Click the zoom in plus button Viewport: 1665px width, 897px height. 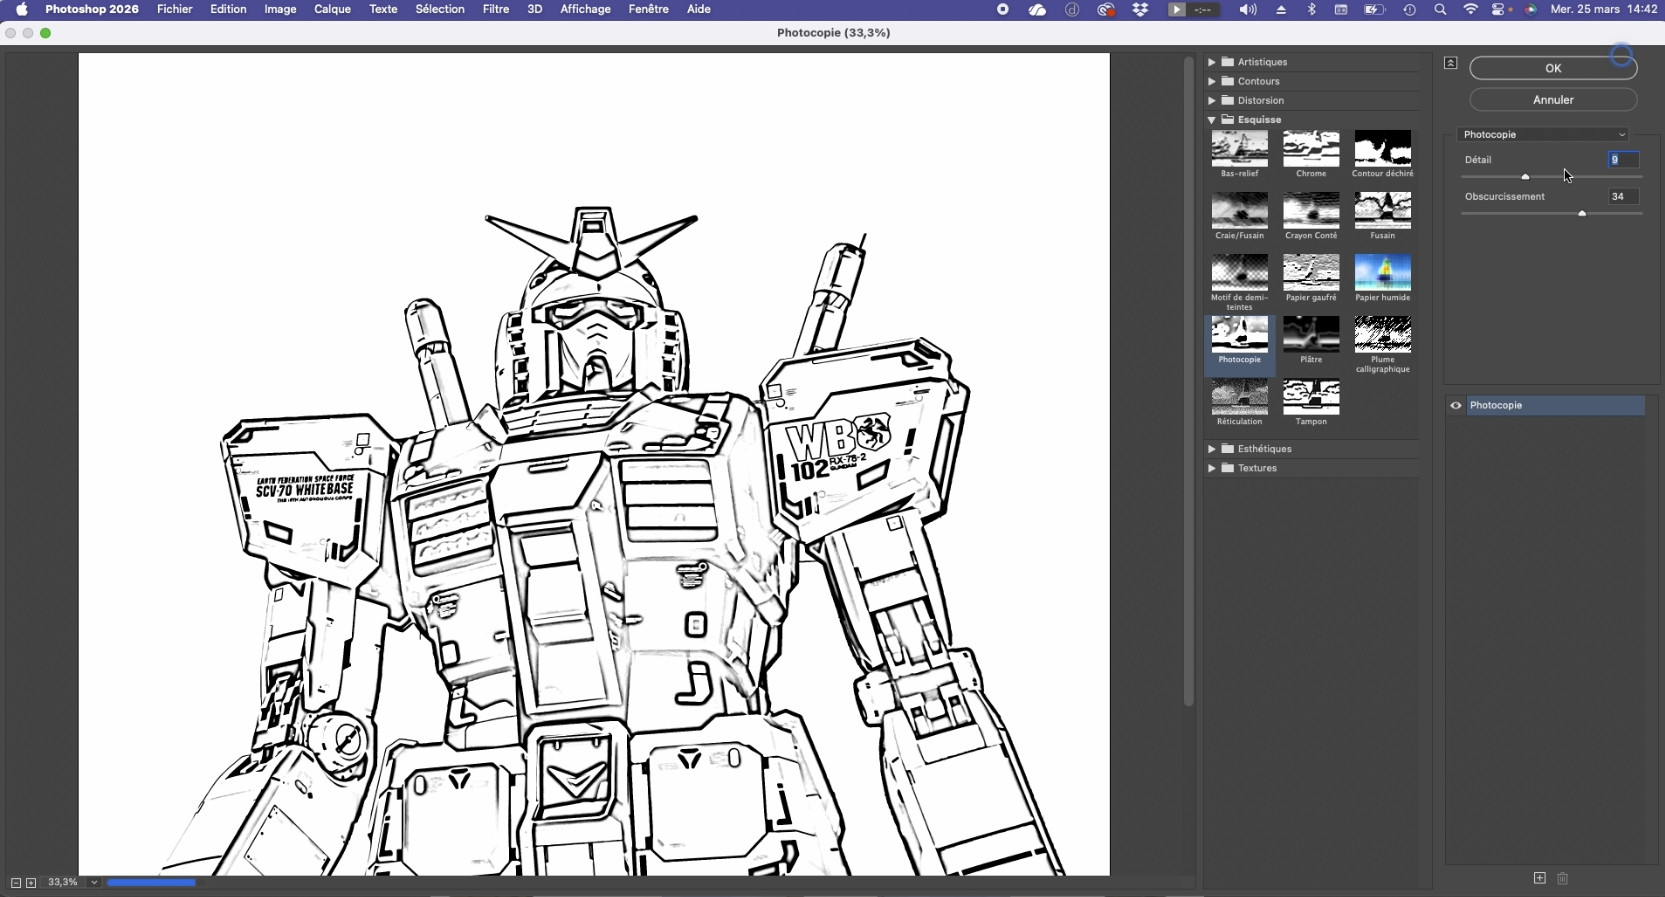click(31, 883)
